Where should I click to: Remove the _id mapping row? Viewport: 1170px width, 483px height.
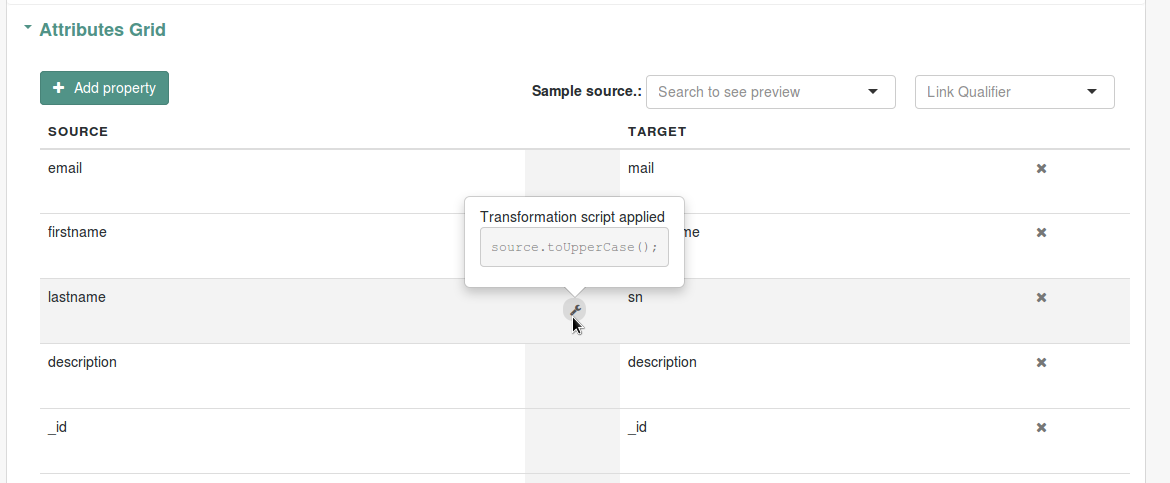click(1041, 428)
